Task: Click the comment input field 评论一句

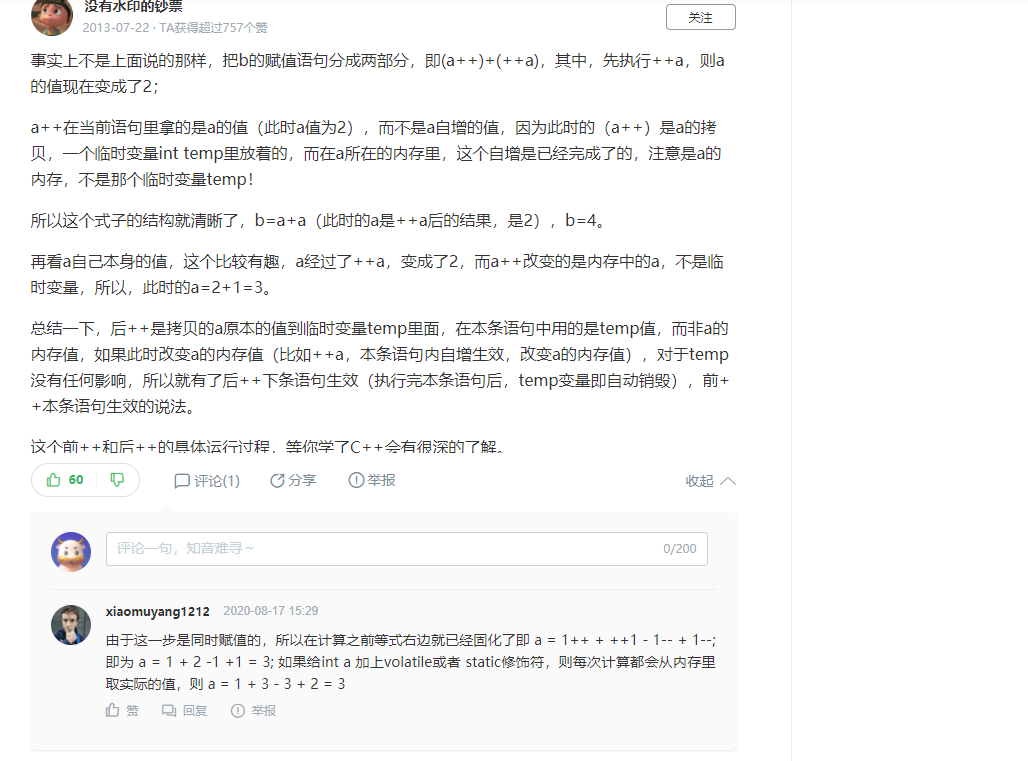Action: click(x=406, y=549)
